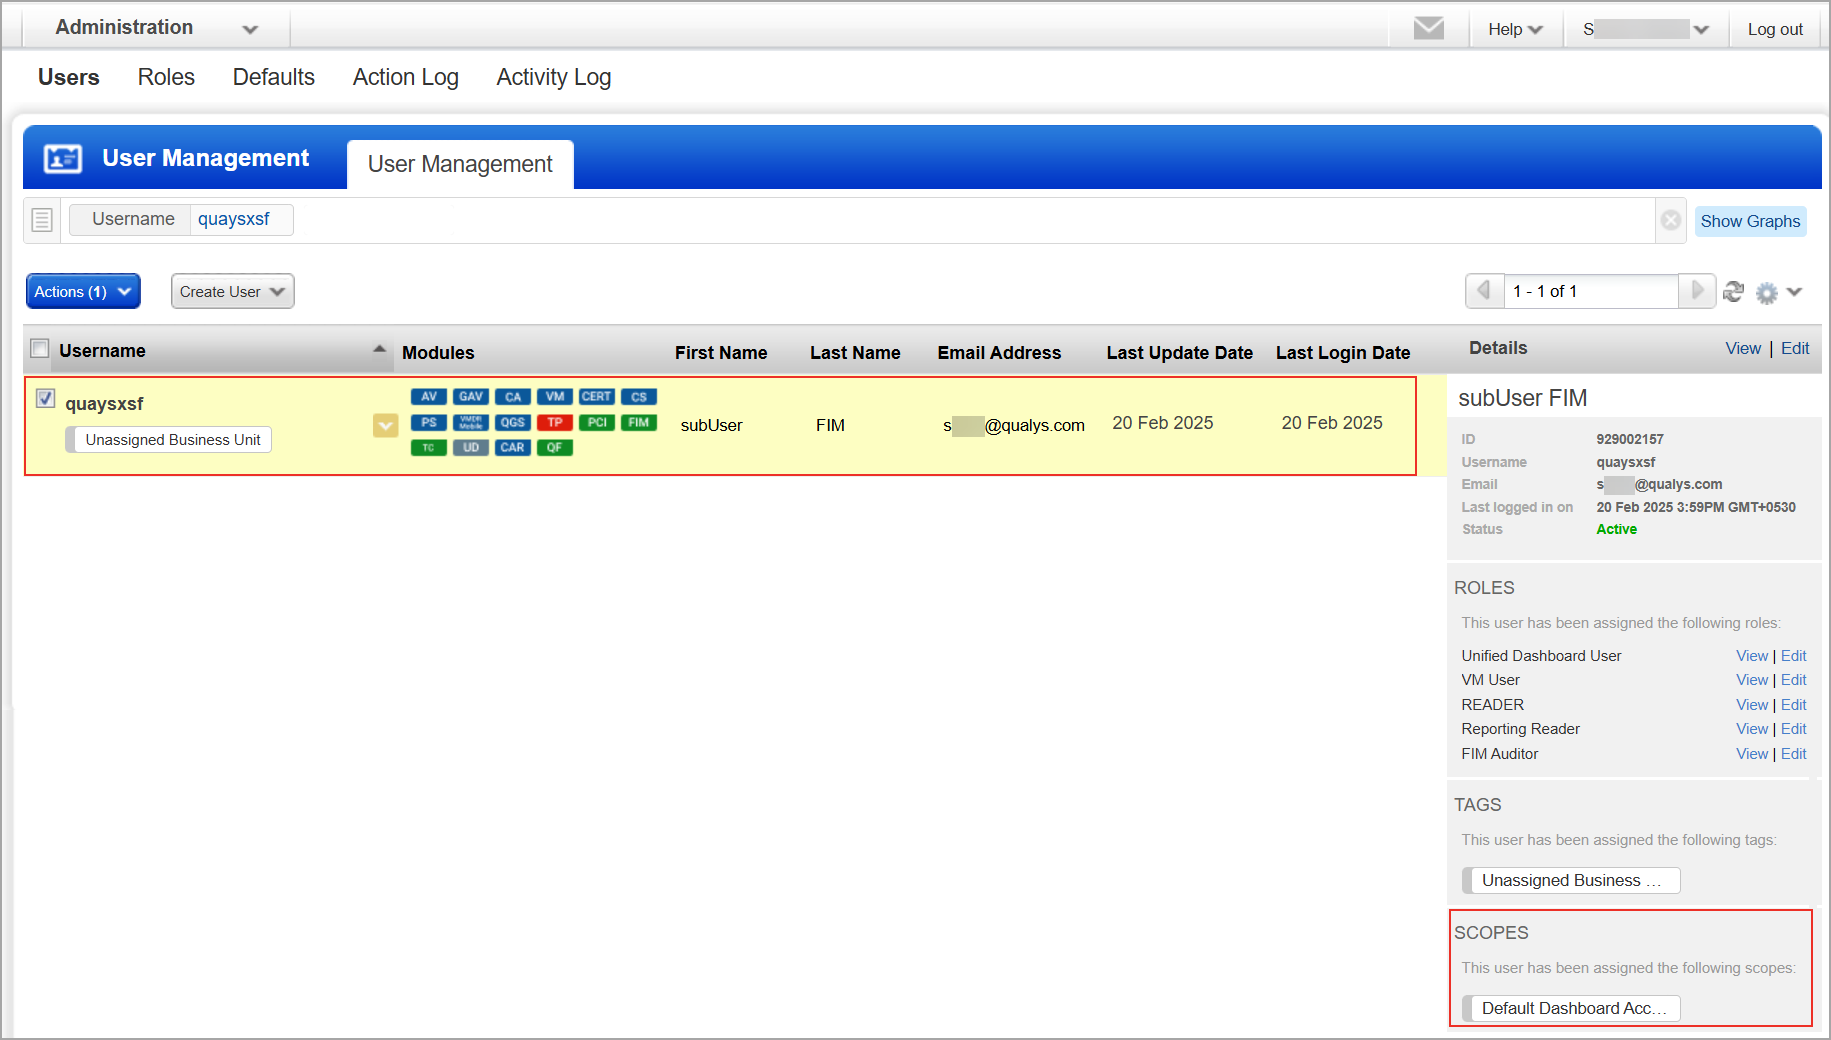This screenshot has width=1831, height=1040.
Task: Click the gray UD module badge
Action: pyautogui.click(x=470, y=447)
